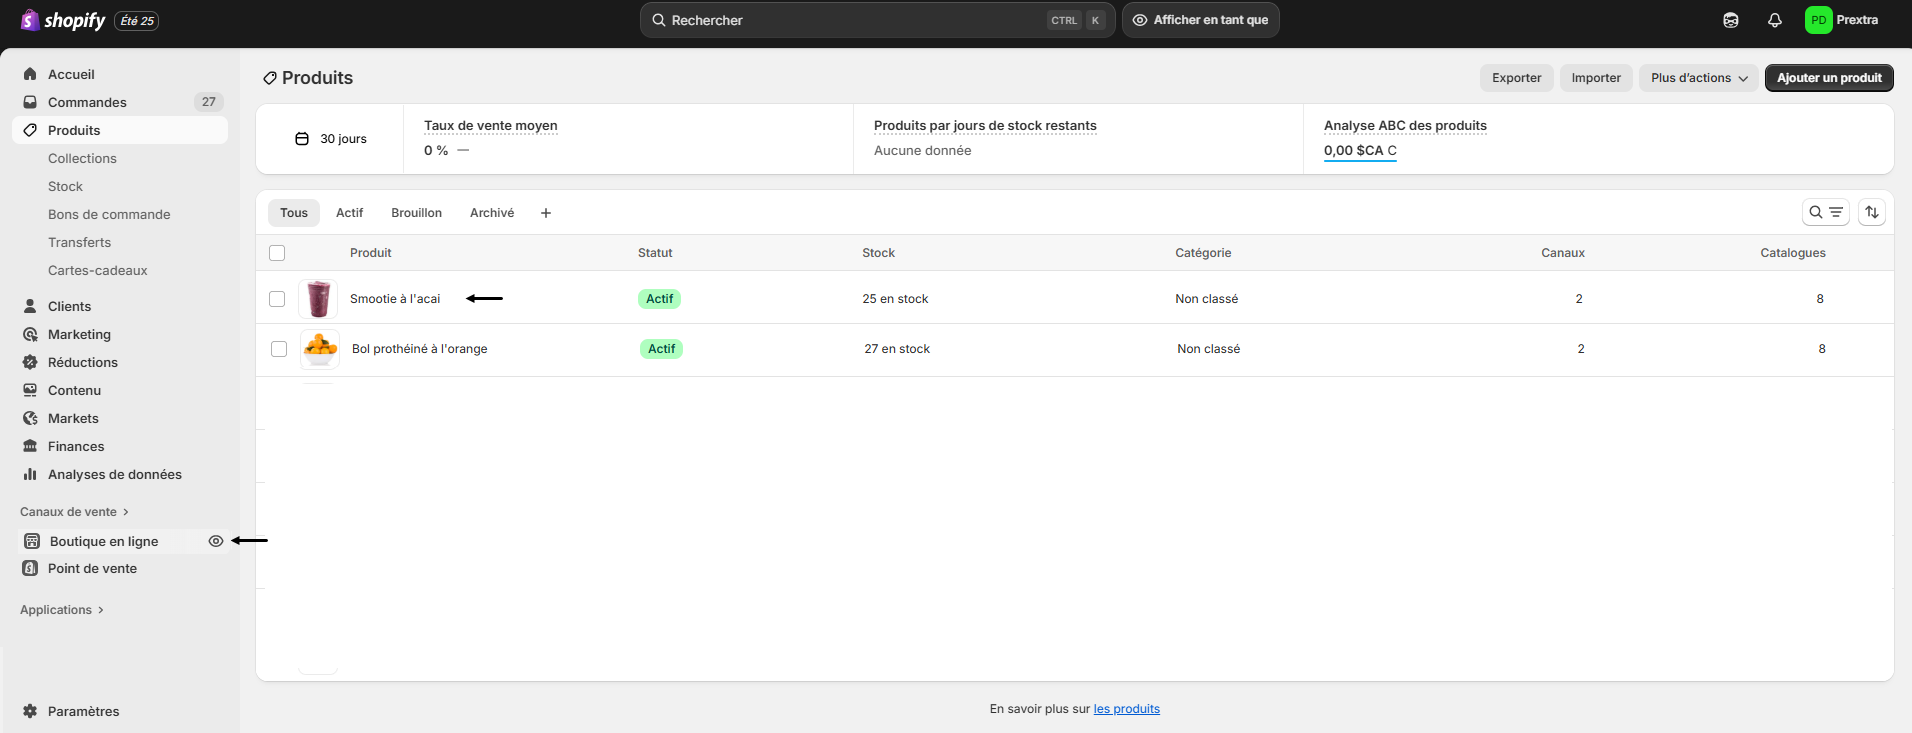
Task: Expand the Applications section
Action: coord(62,610)
